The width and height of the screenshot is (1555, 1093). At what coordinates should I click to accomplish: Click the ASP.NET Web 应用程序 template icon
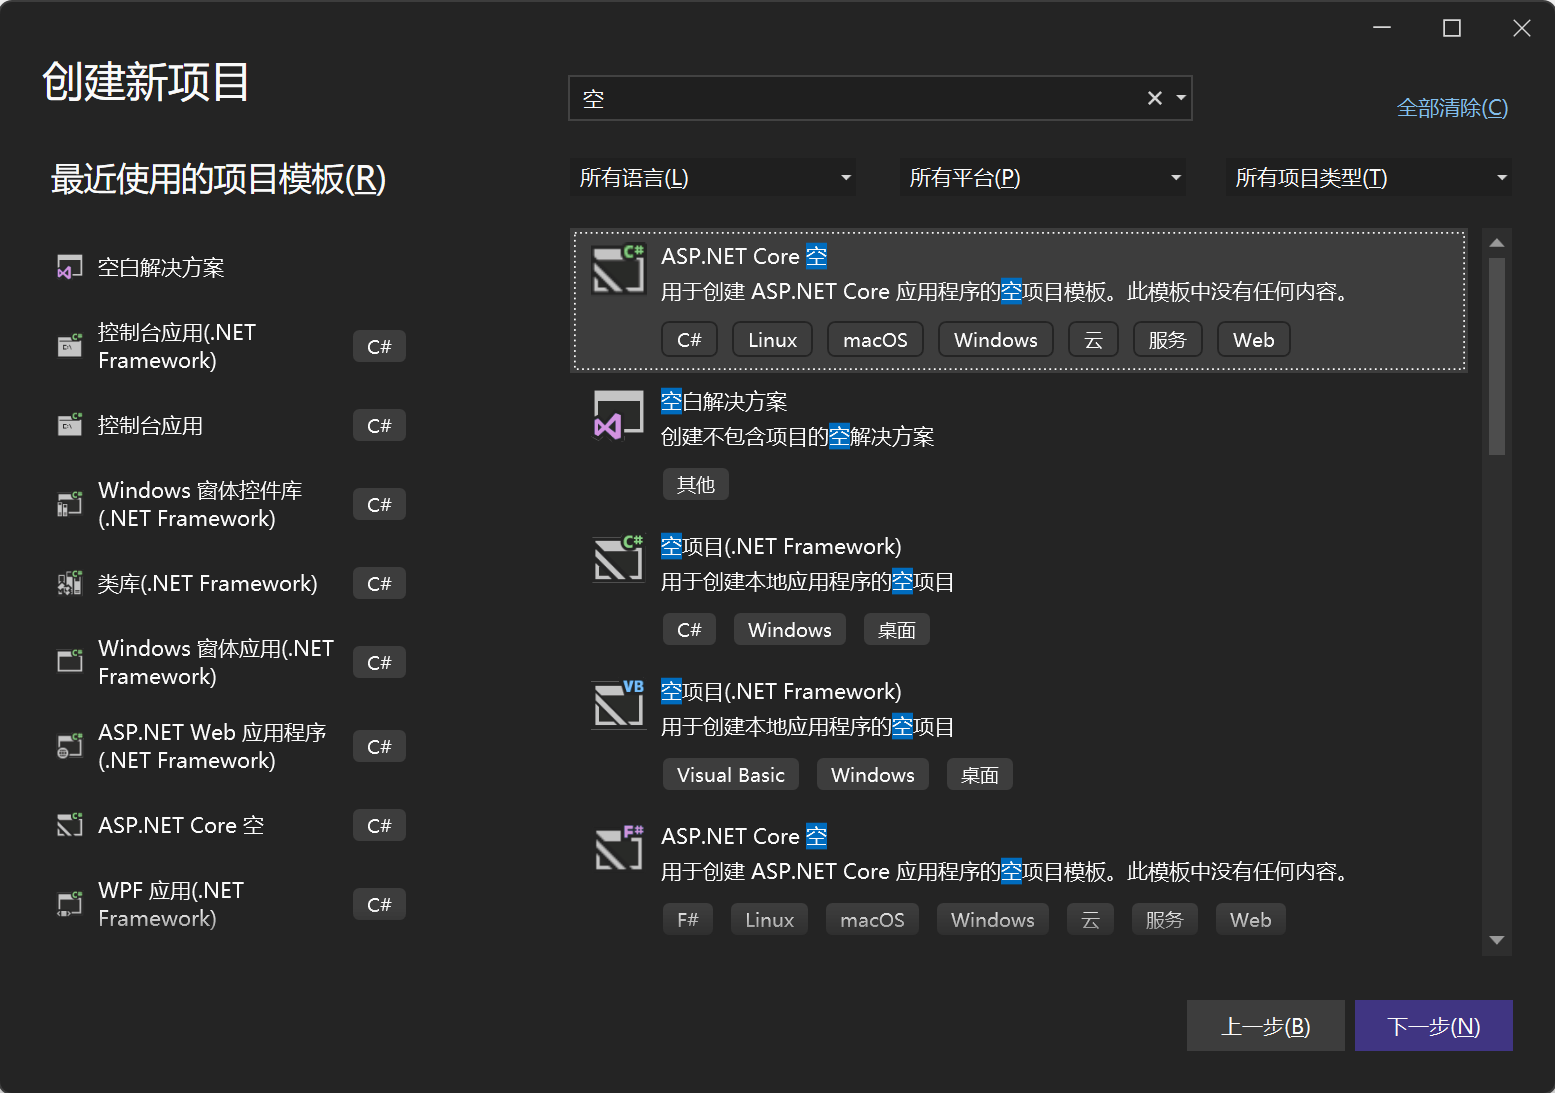tap(69, 746)
